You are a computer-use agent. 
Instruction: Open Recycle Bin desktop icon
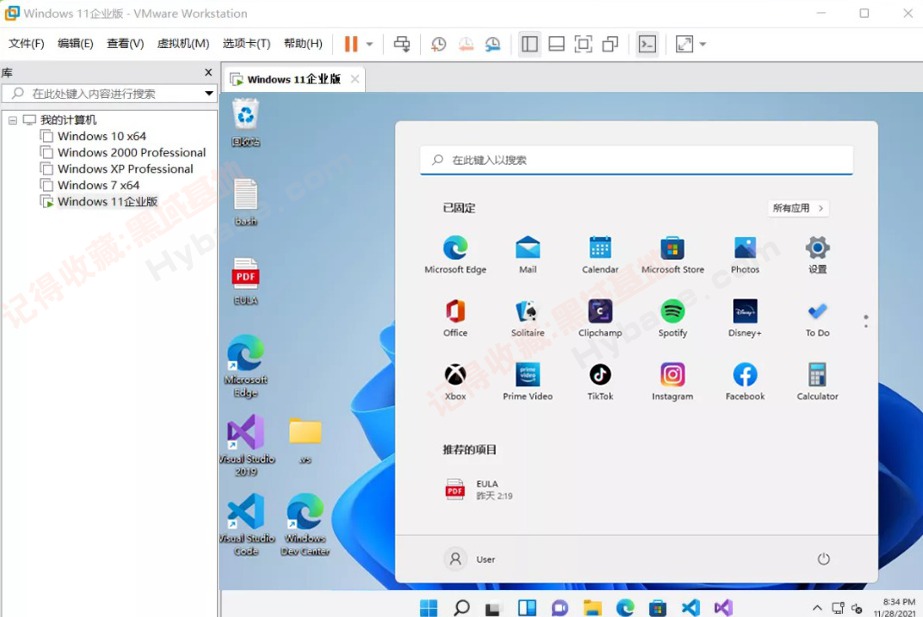pos(245,122)
